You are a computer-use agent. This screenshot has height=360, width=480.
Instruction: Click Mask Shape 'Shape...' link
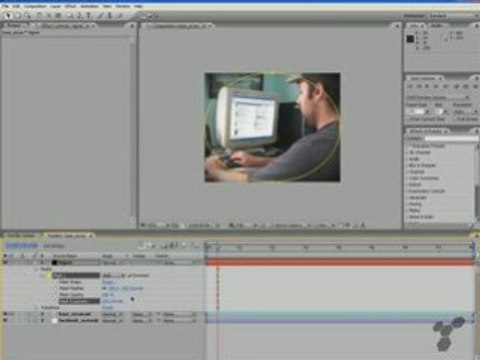pyautogui.click(x=108, y=282)
